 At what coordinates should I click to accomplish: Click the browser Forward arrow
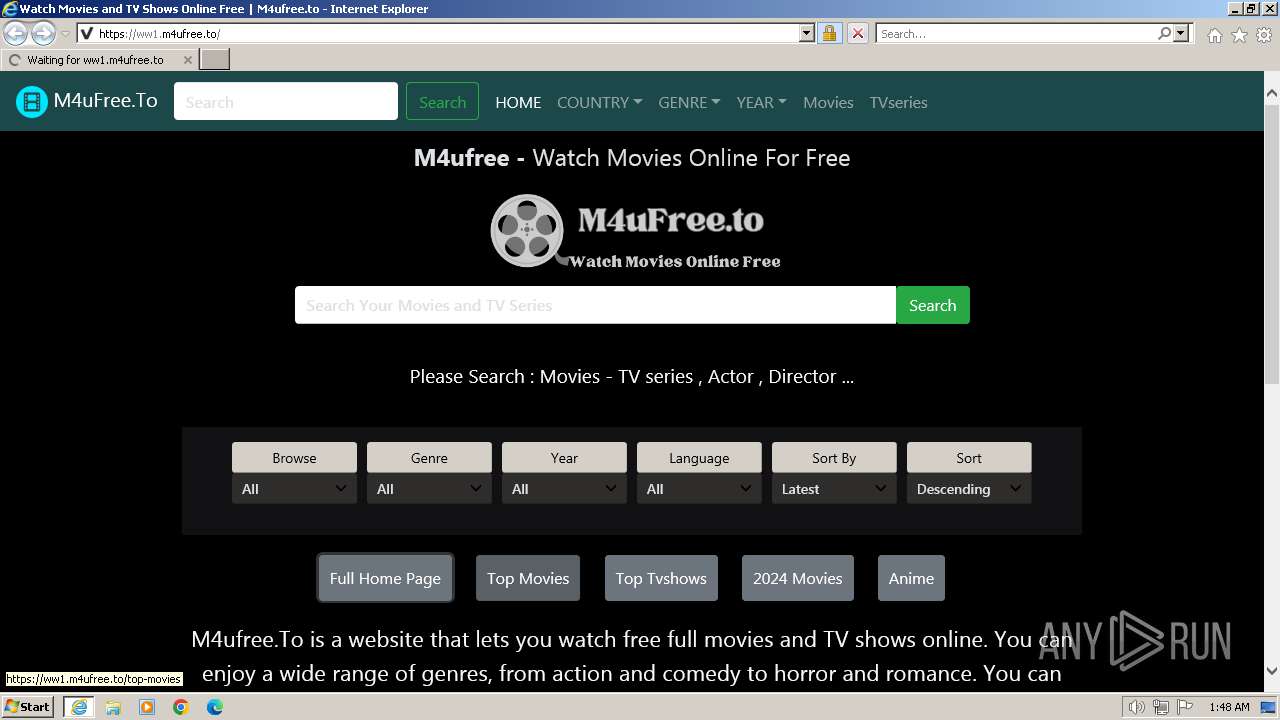[x=43, y=34]
